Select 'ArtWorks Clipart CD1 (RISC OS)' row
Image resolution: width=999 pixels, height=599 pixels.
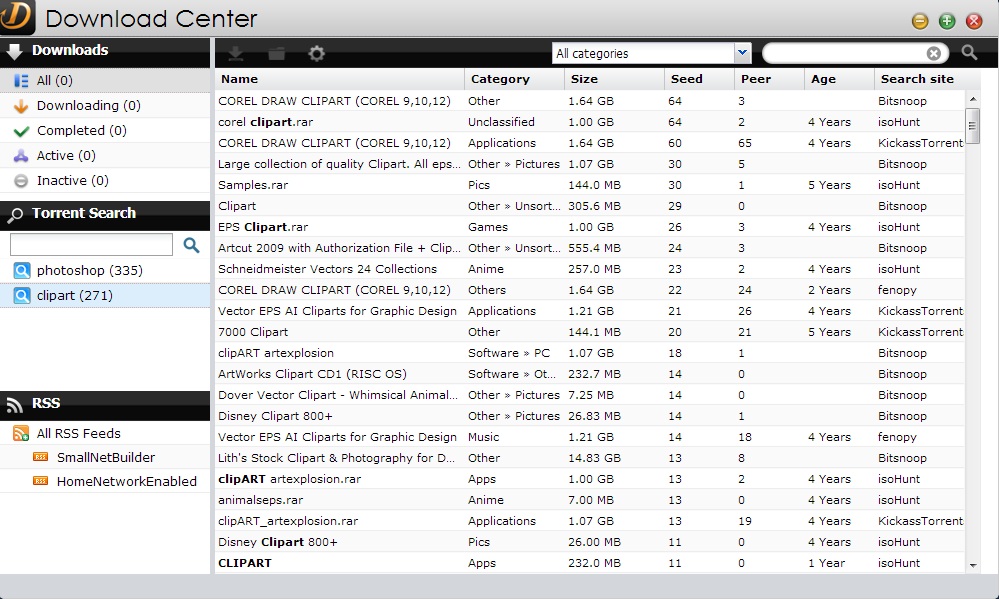(x=590, y=374)
